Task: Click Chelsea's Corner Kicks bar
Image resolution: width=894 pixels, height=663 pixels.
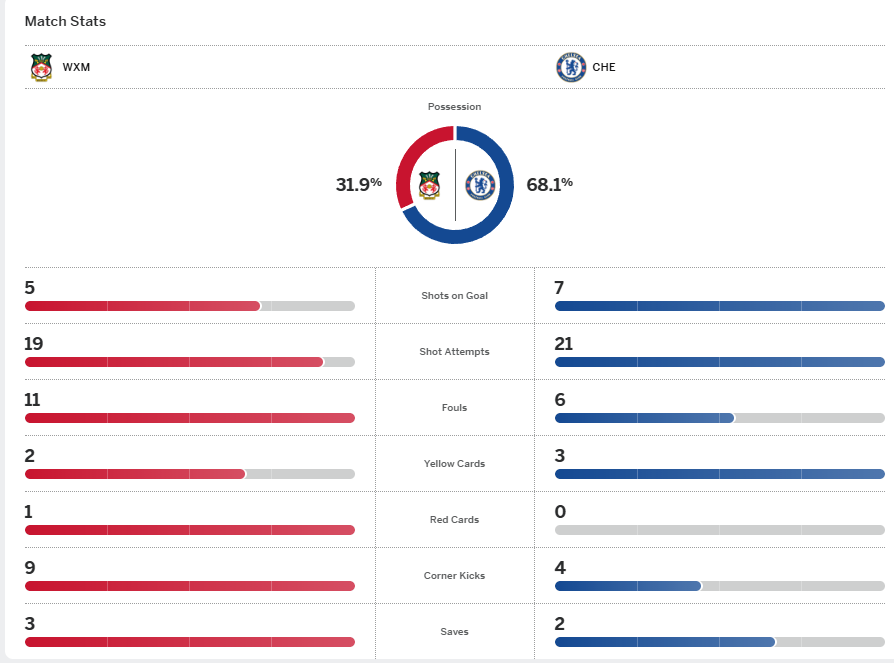Action: click(x=628, y=586)
